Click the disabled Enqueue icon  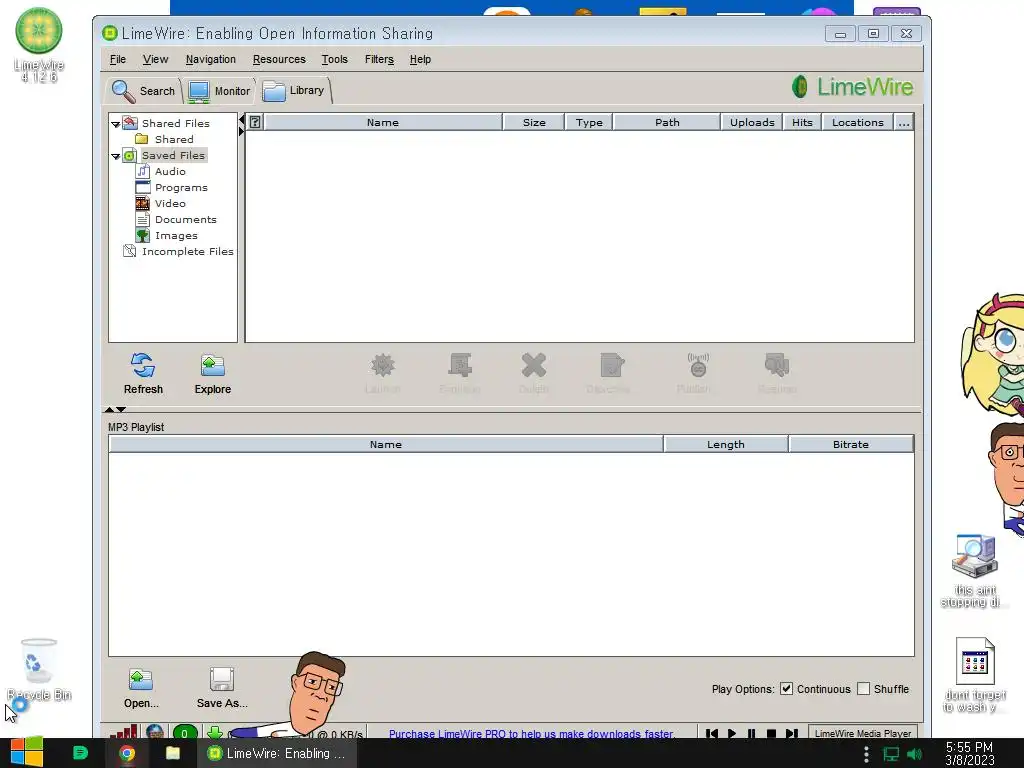pyautogui.click(x=460, y=365)
